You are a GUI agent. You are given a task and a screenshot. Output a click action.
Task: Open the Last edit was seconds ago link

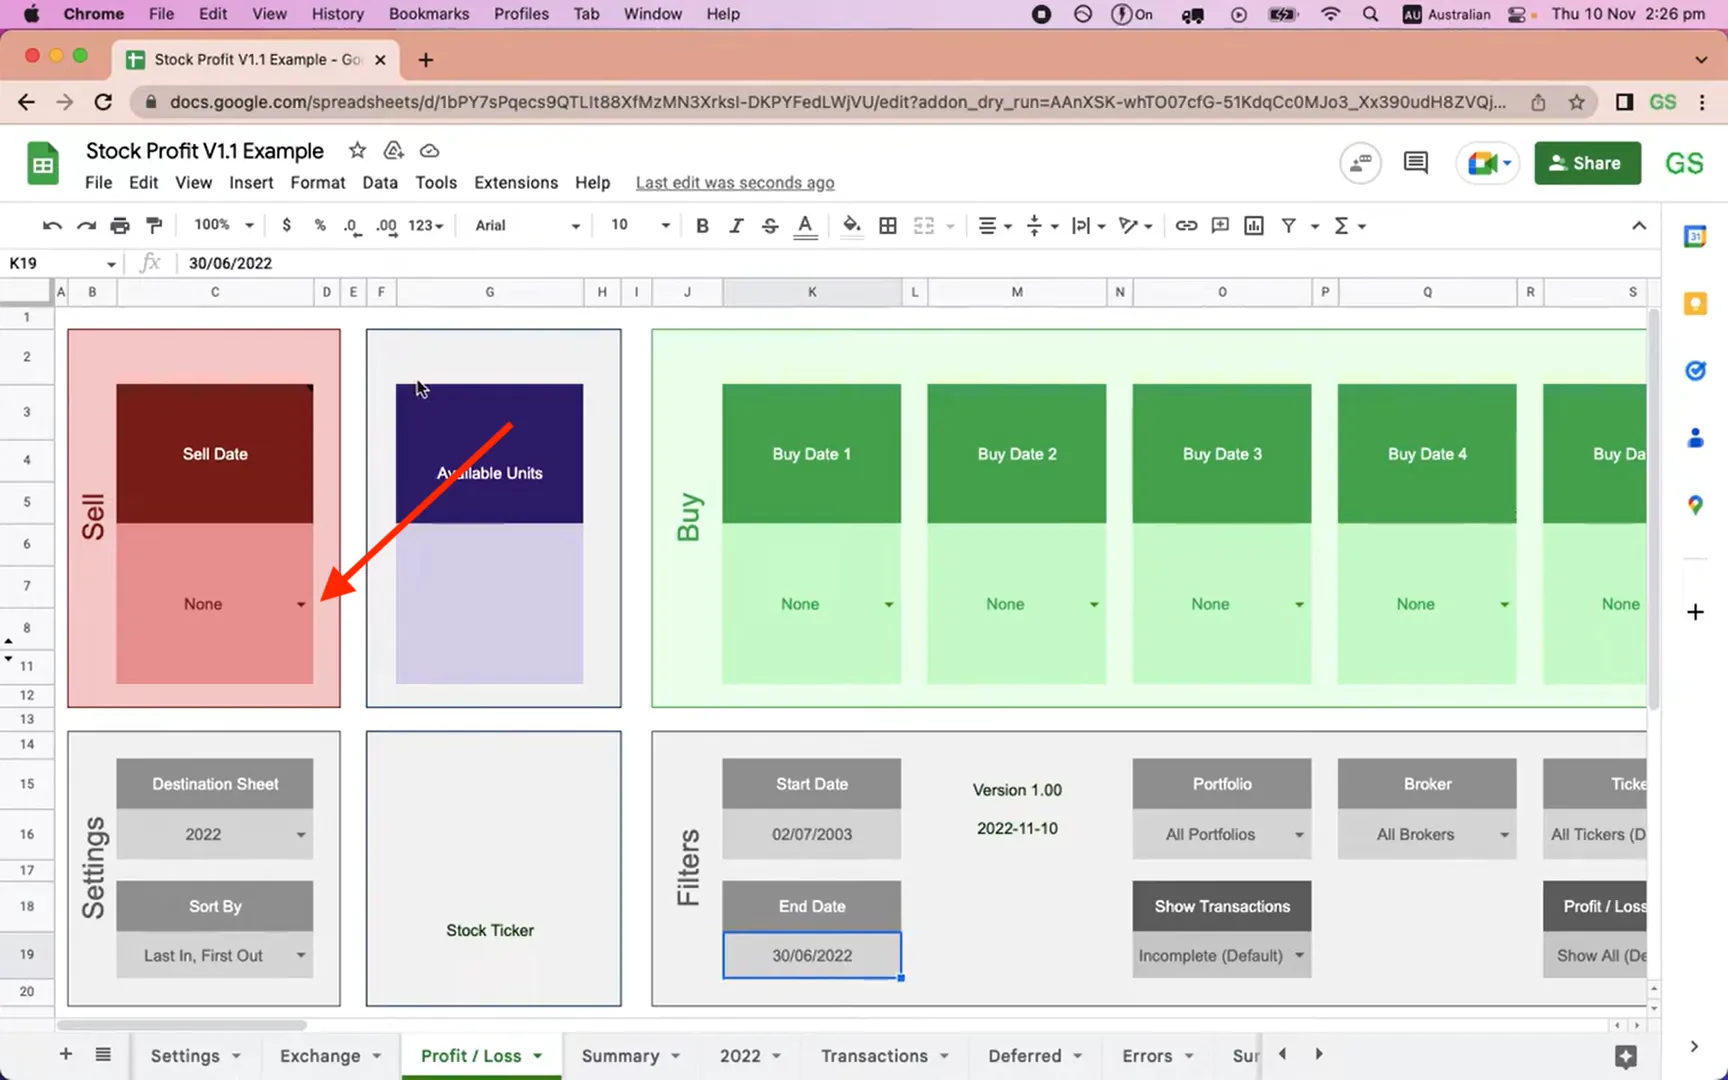click(x=735, y=182)
